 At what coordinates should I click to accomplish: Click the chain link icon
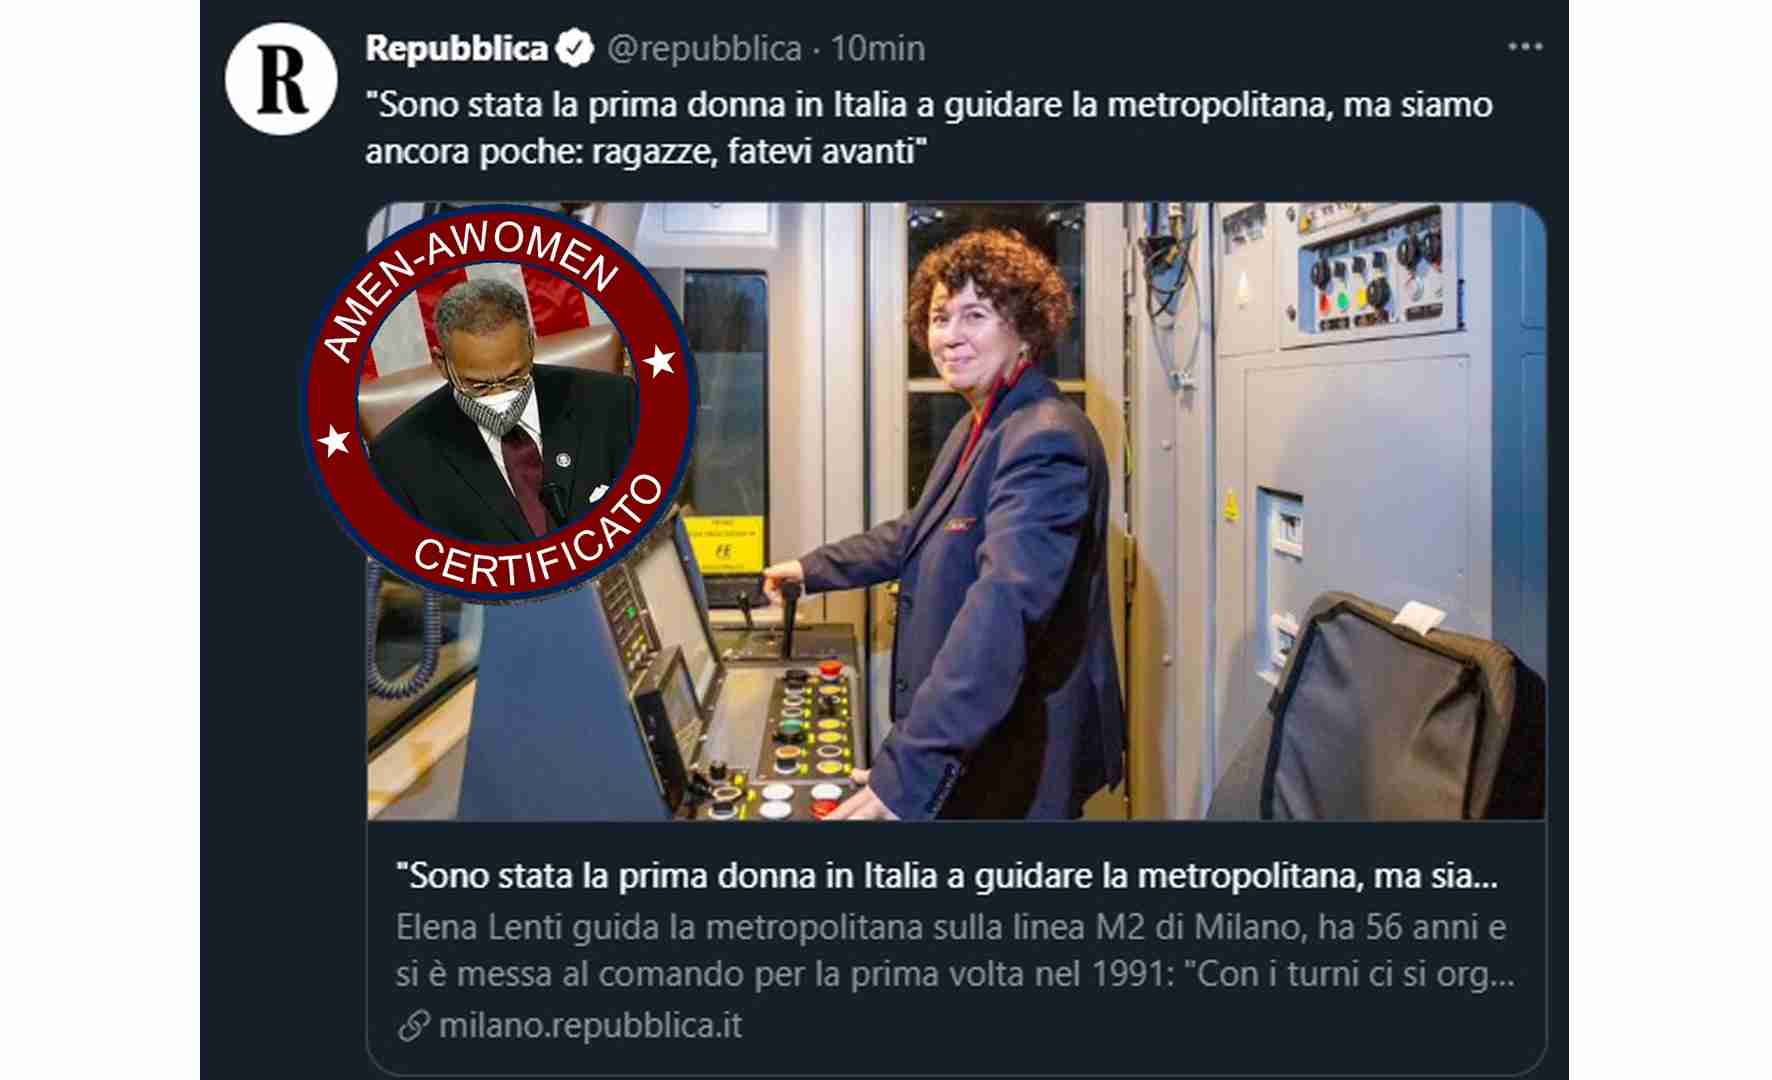pos(413,1026)
